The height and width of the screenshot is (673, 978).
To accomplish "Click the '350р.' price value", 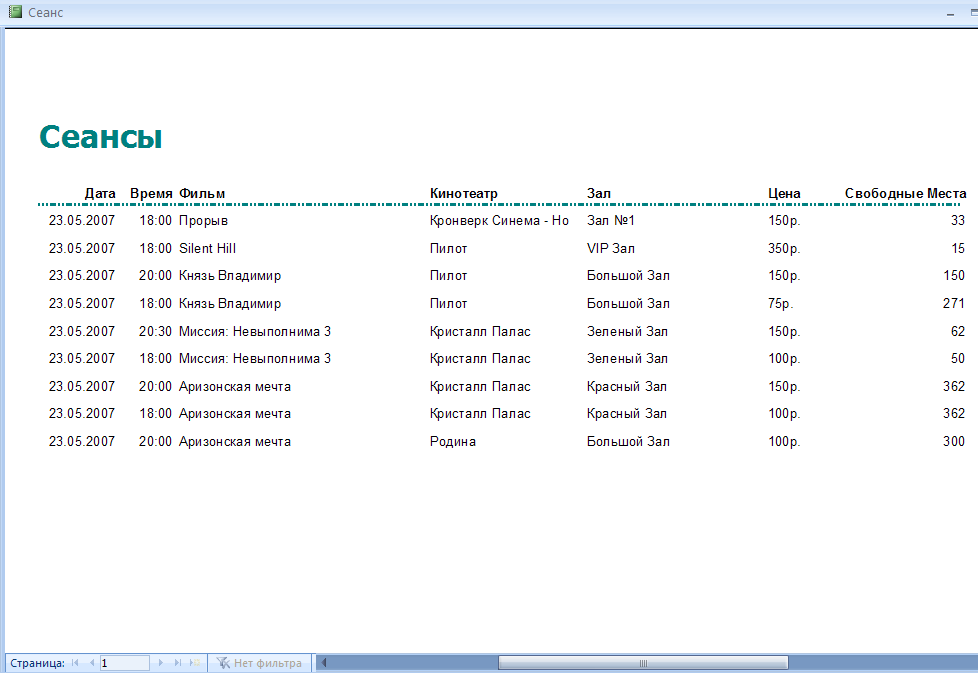I will pos(784,248).
